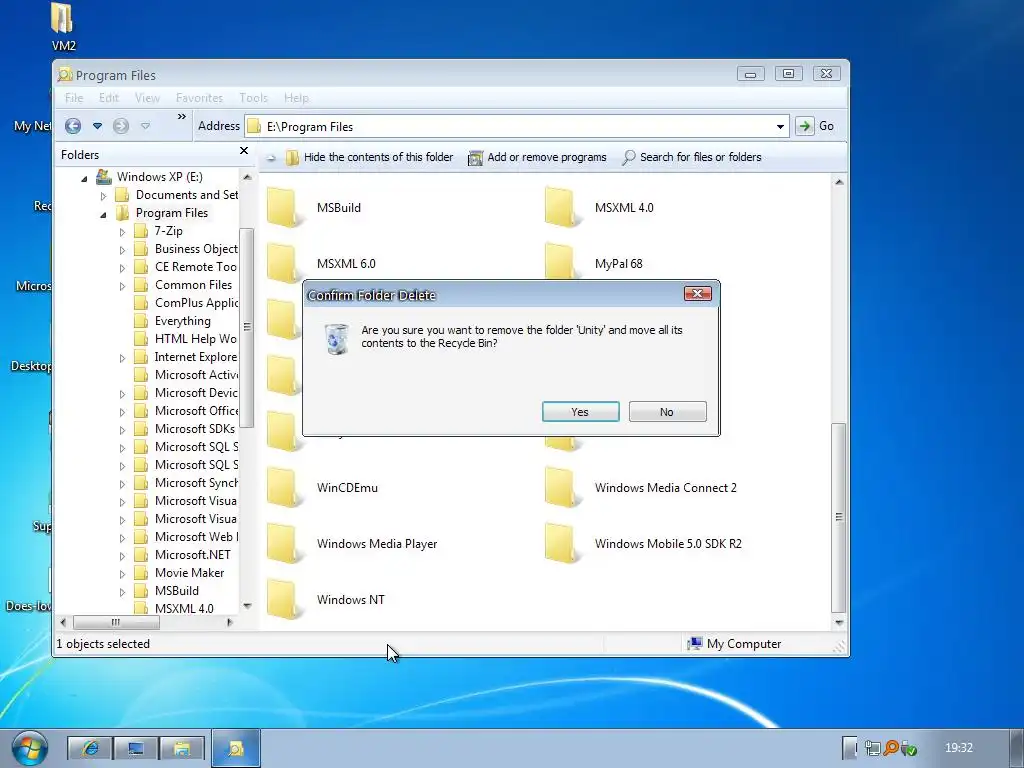1024x768 pixels.
Task: Close the Folders pane
Action: [x=244, y=151]
